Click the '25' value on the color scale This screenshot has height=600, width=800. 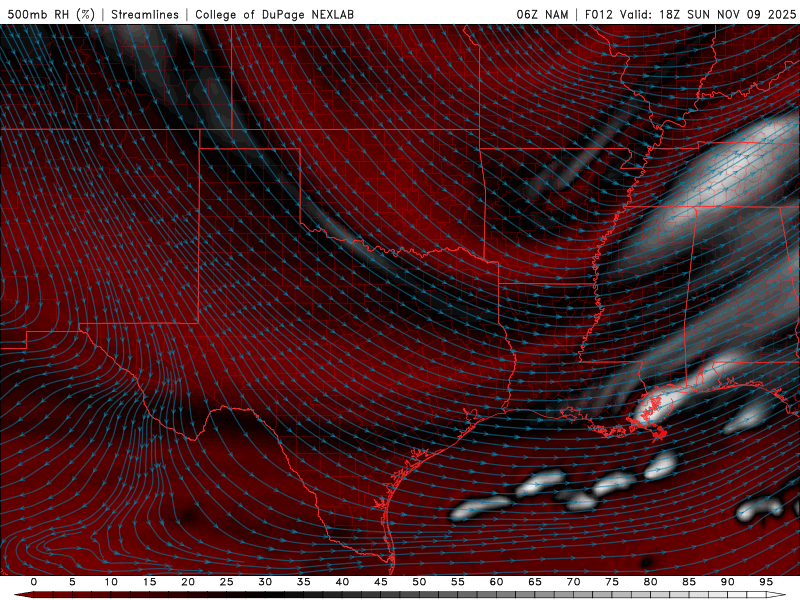point(227,582)
